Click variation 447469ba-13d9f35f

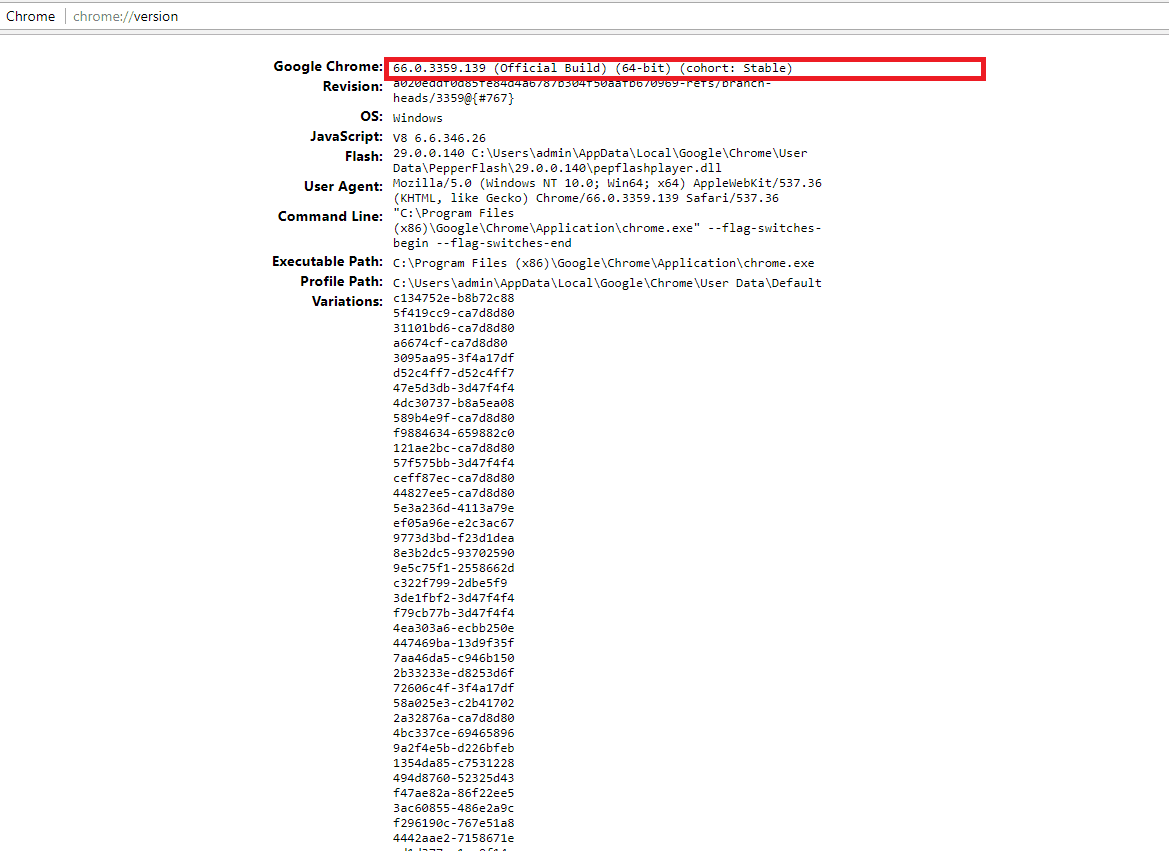[453, 643]
